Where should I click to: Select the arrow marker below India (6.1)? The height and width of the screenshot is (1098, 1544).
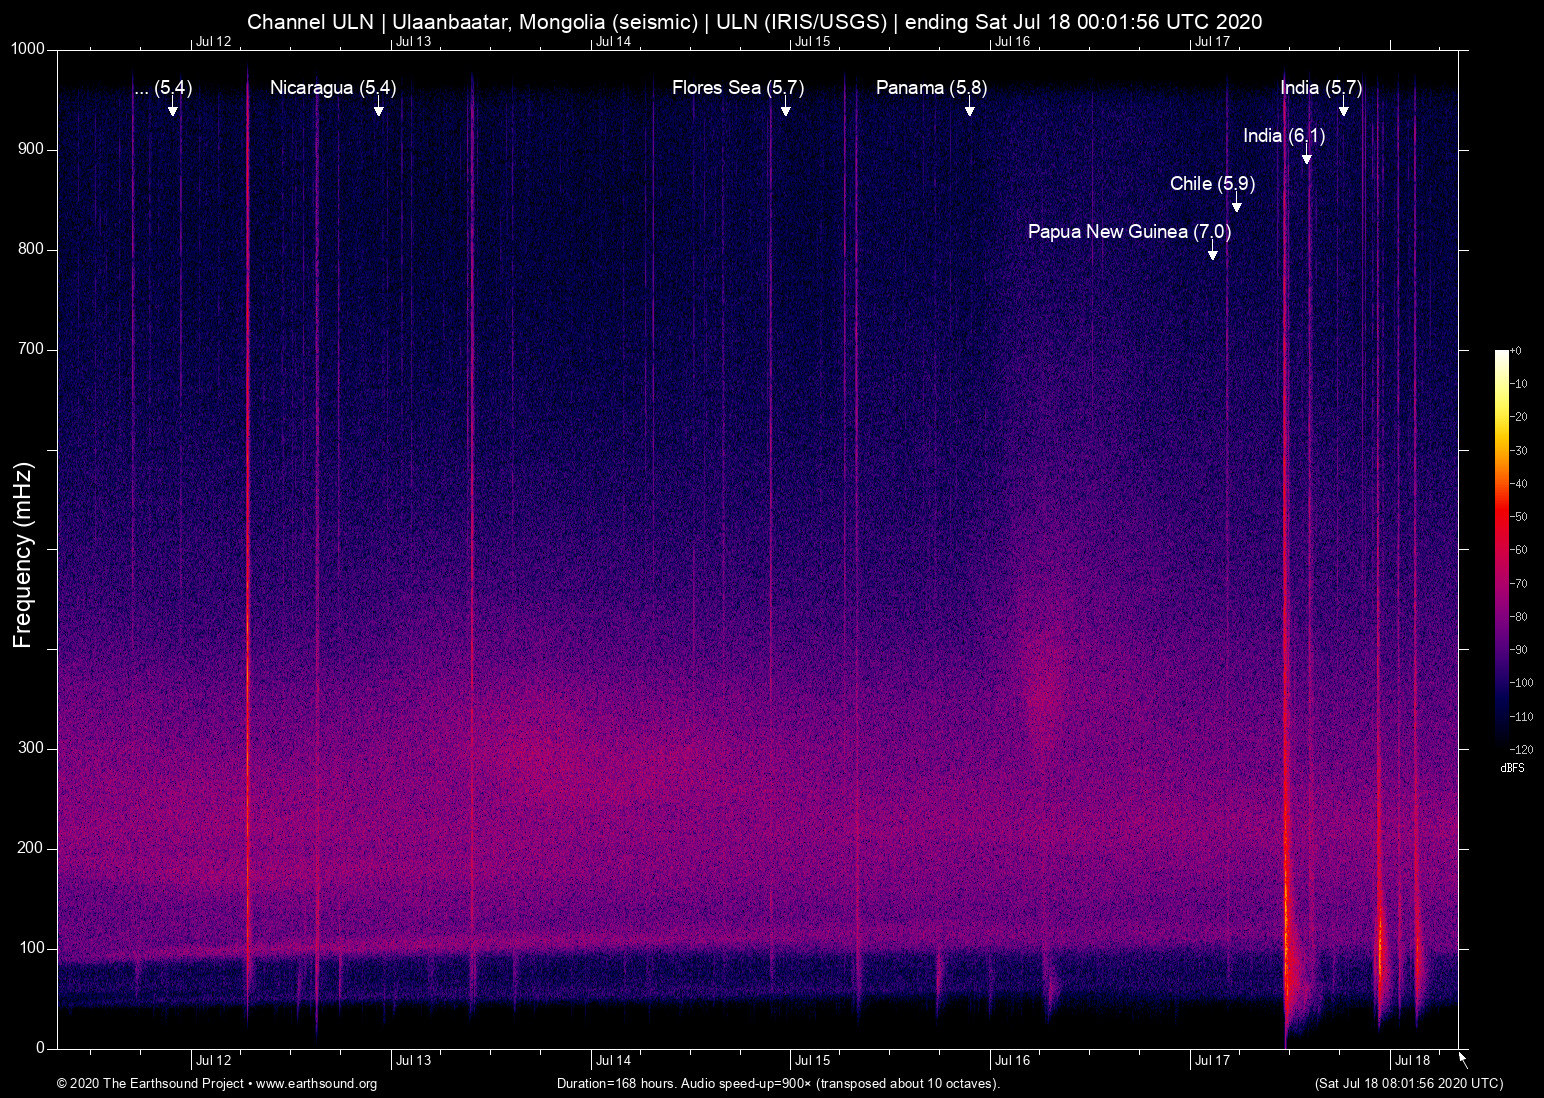[1306, 156]
